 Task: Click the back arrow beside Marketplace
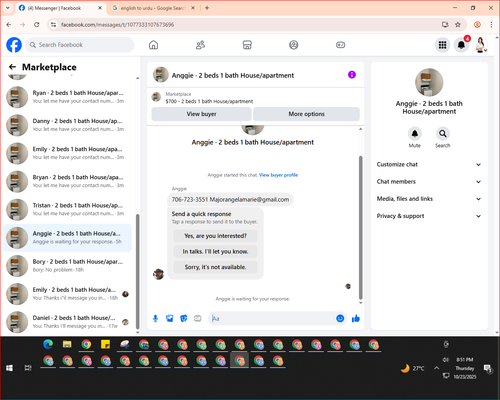pyautogui.click(x=12, y=67)
